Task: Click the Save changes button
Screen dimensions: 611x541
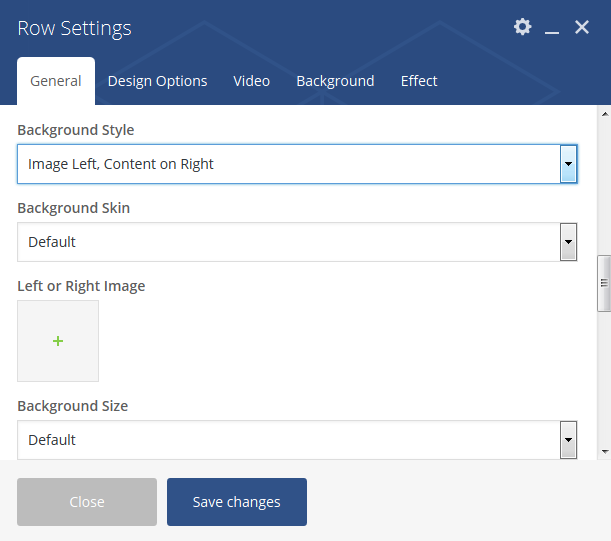Action: click(237, 502)
